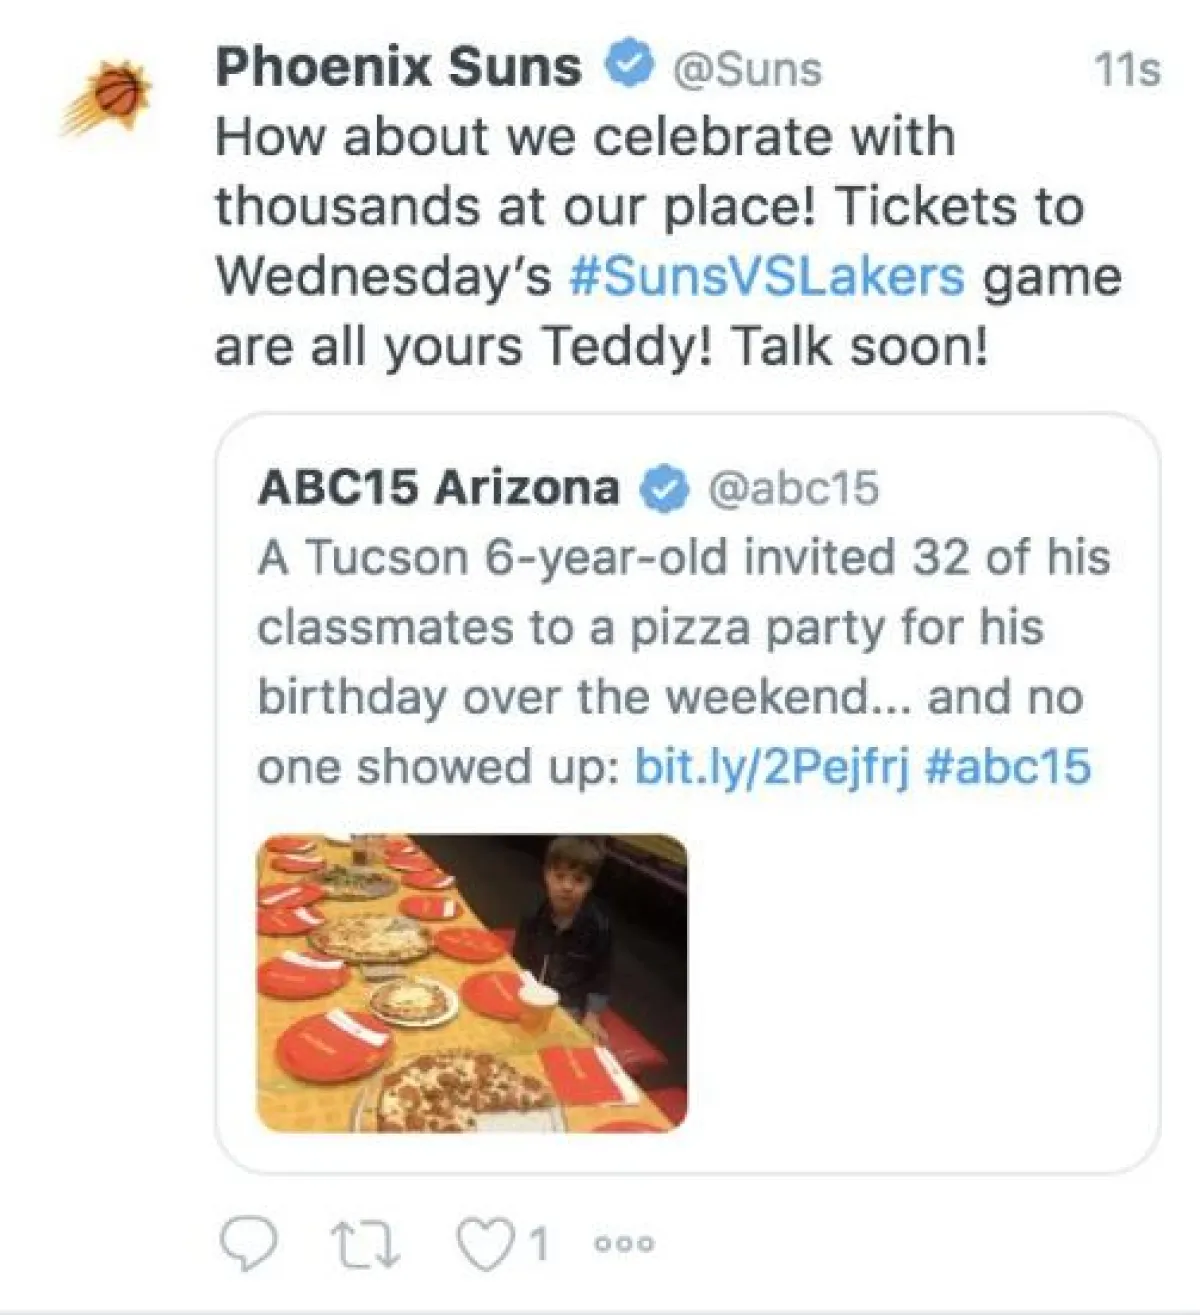Click the like count number beside the heart
The image size is (1200, 1315).
click(539, 1244)
